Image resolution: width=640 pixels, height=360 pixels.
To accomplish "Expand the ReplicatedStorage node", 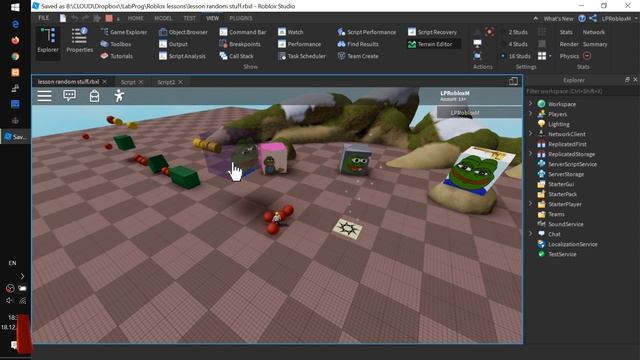I will pyautogui.click(x=531, y=154).
